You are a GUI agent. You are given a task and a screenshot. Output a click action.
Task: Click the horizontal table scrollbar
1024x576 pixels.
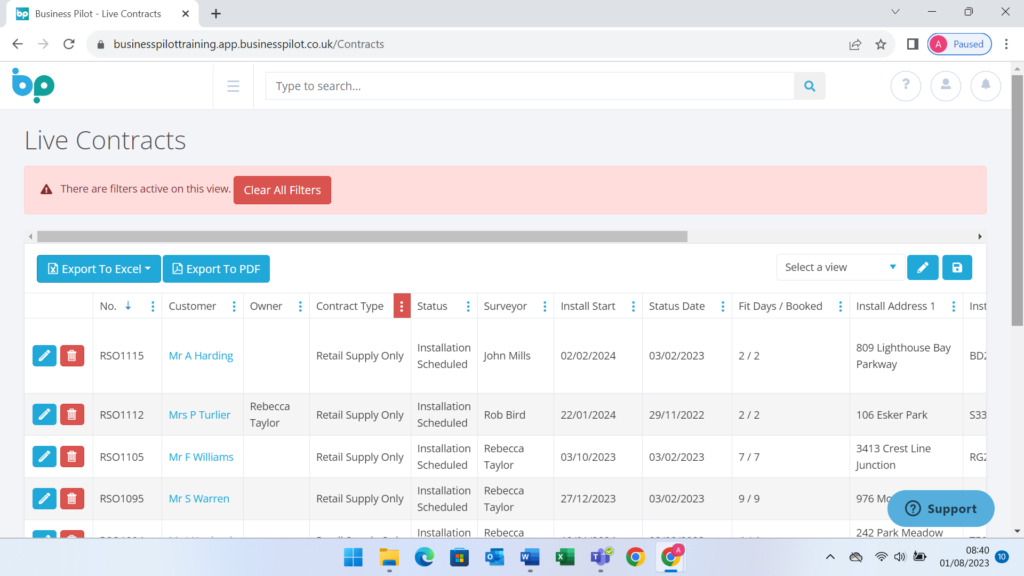362,237
